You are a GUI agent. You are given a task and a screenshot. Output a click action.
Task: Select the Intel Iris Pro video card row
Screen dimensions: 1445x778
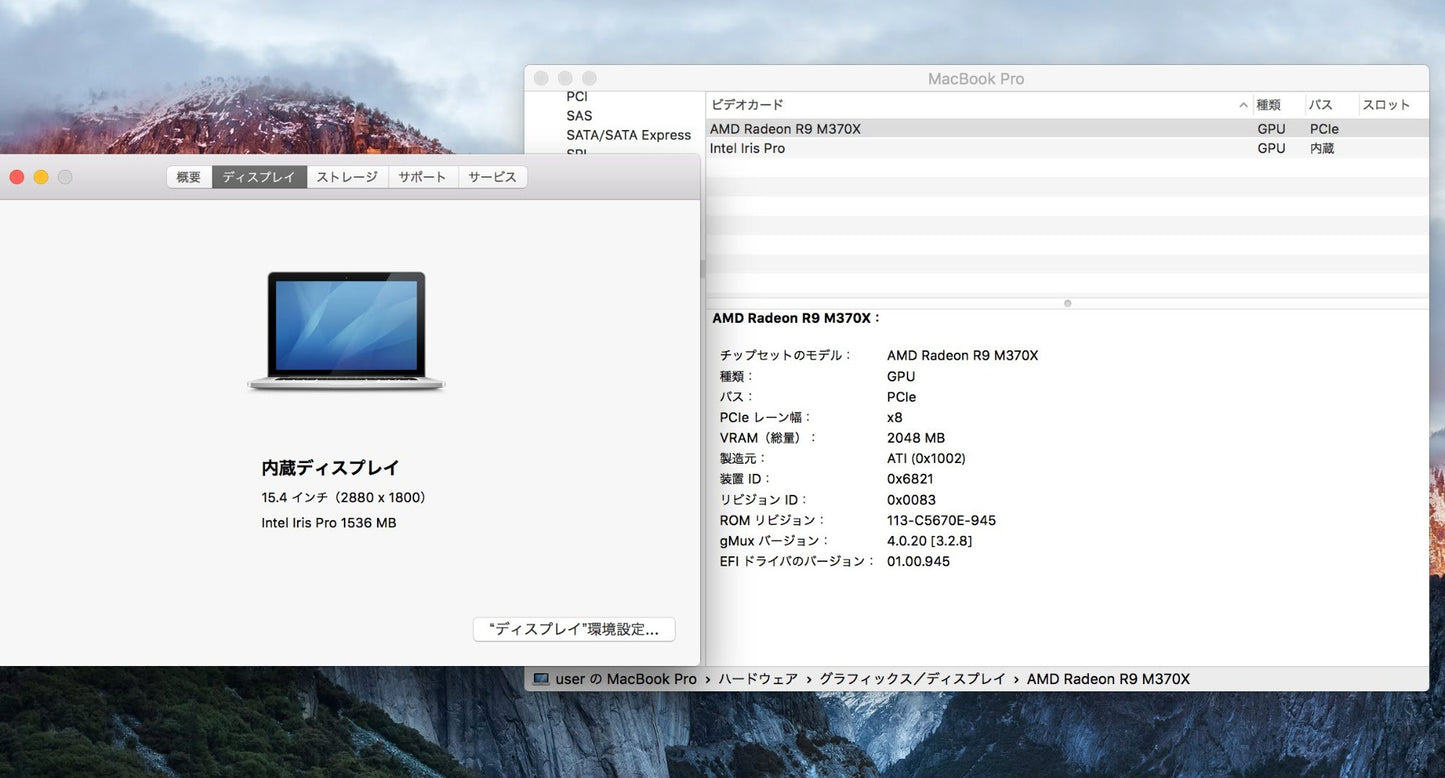pyautogui.click(x=1067, y=148)
